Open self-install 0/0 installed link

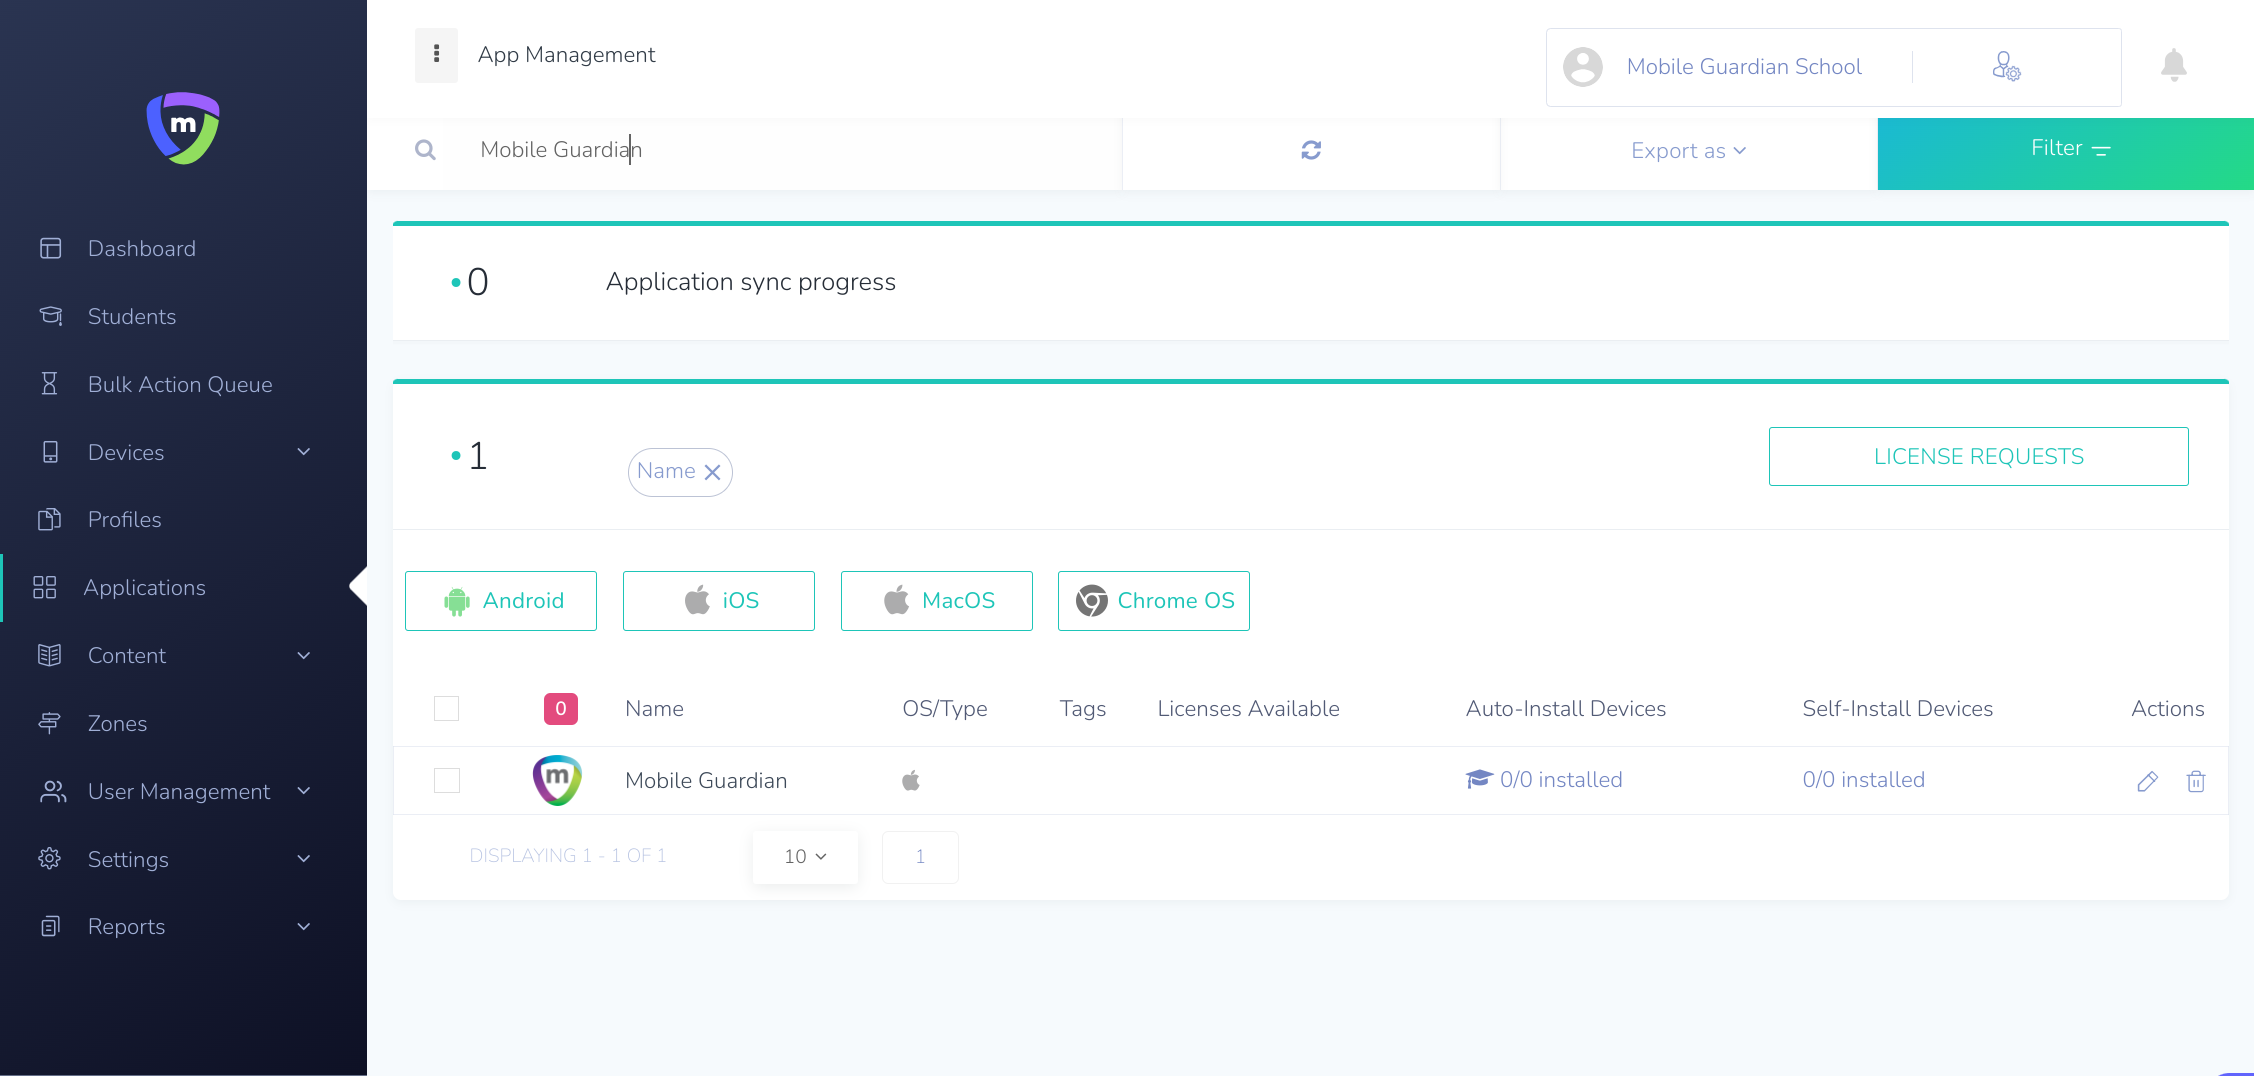point(1864,780)
